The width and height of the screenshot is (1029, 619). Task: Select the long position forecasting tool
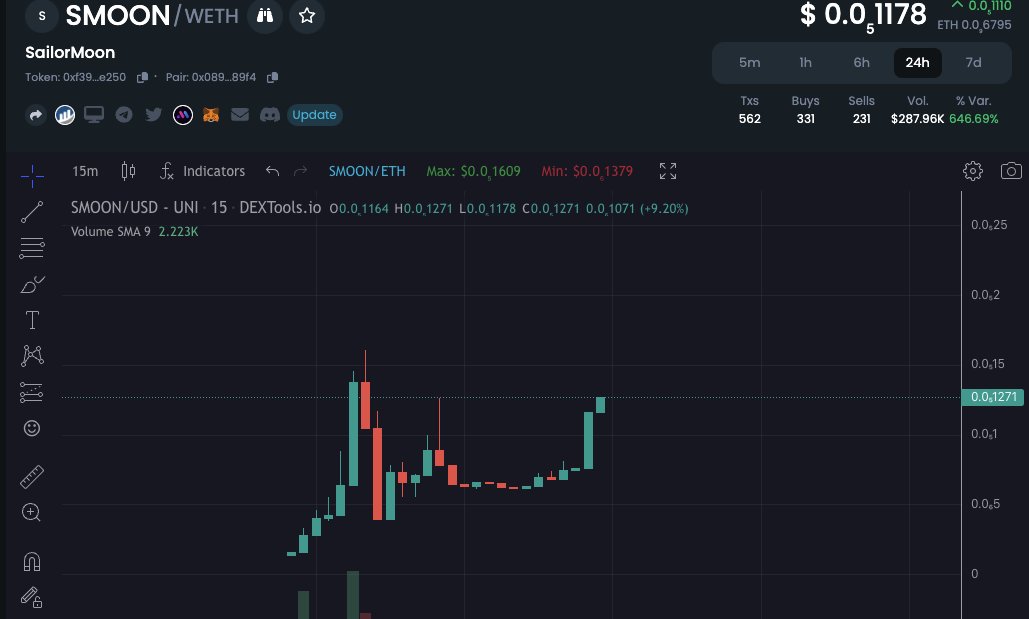click(x=32, y=393)
